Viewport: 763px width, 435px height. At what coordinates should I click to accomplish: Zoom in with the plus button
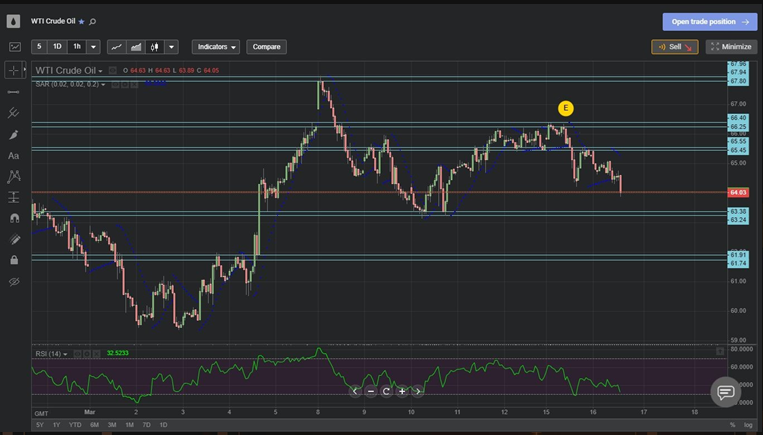point(402,391)
